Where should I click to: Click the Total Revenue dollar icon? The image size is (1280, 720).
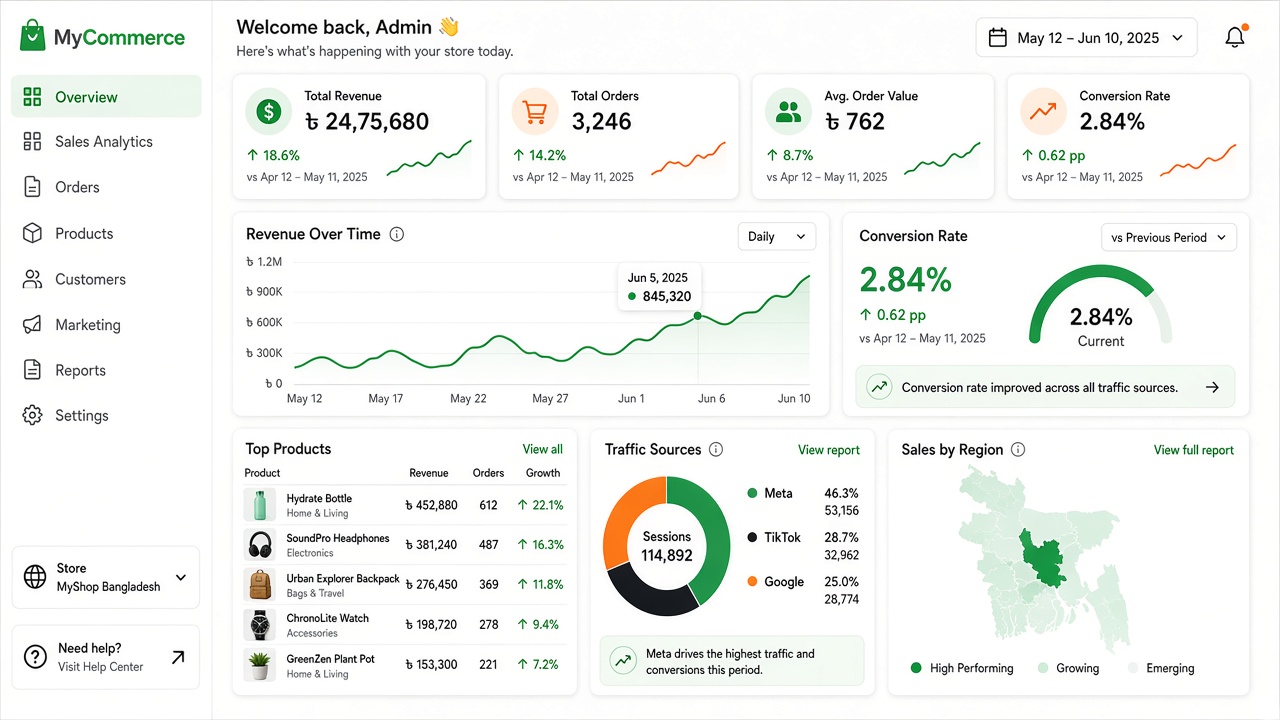click(268, 112)
